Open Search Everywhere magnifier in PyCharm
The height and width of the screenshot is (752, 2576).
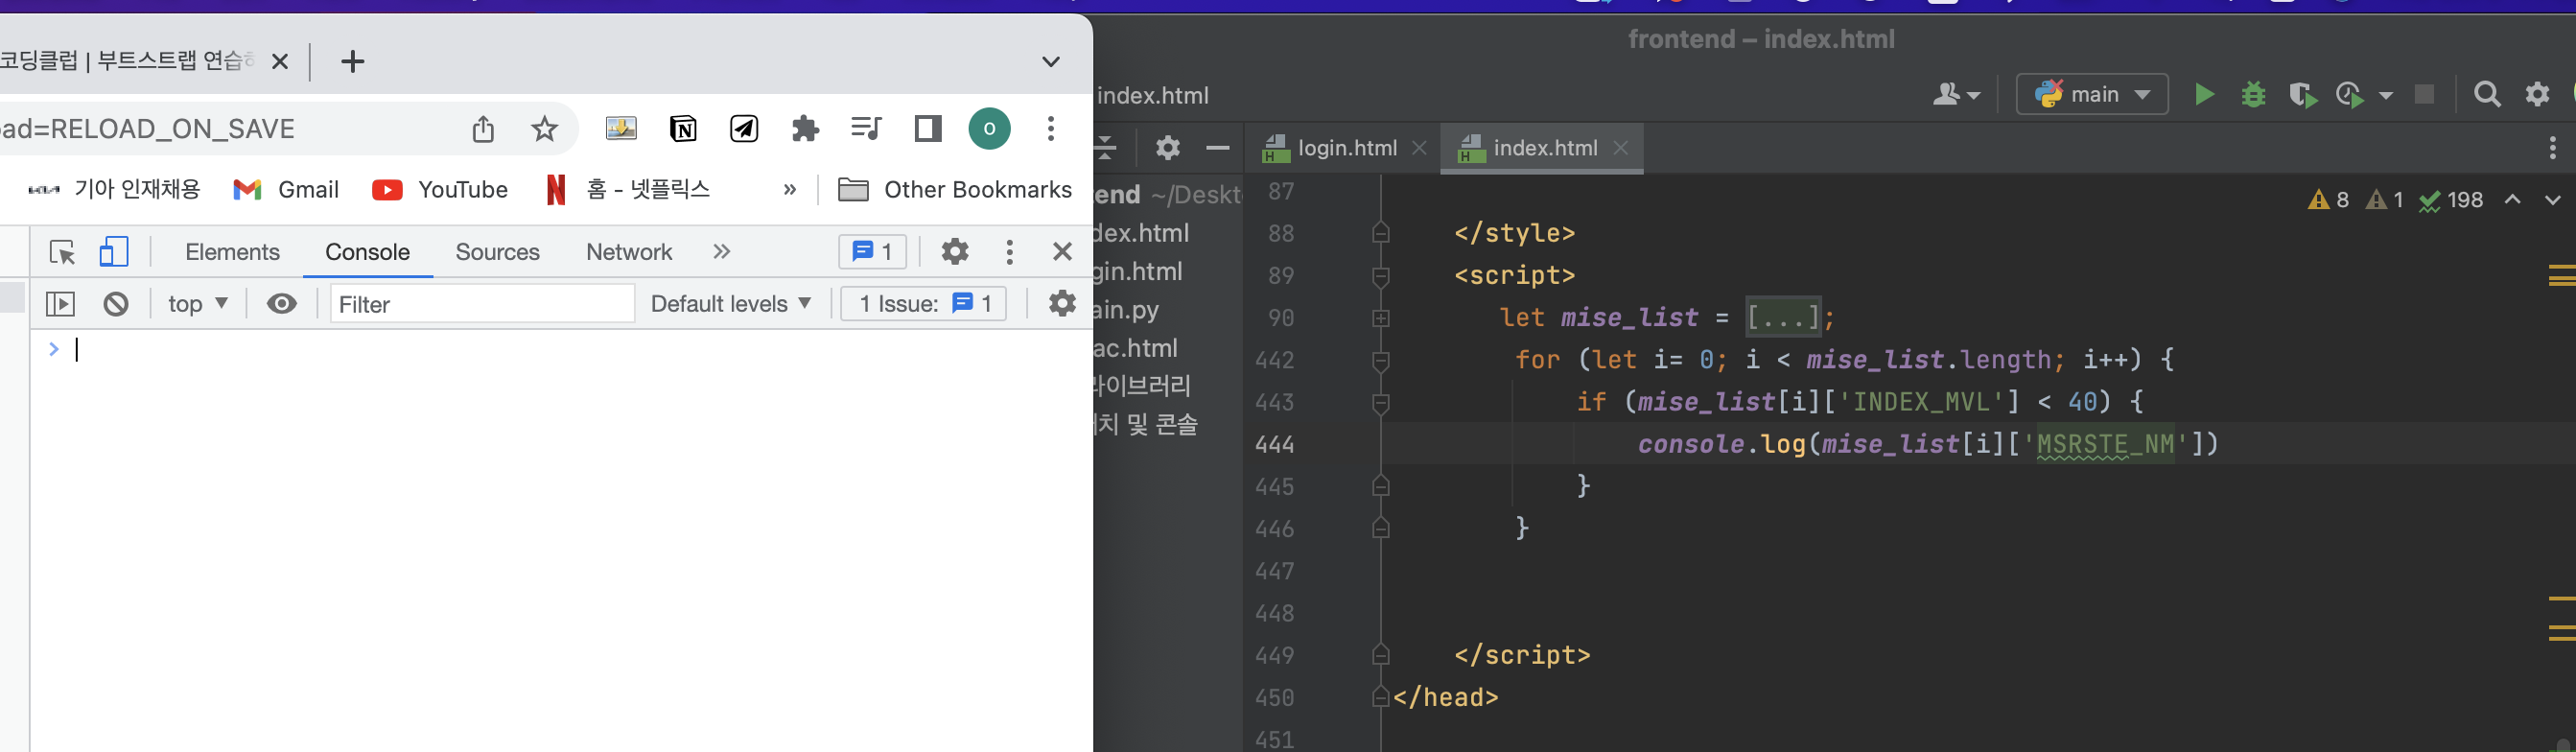2487,95
